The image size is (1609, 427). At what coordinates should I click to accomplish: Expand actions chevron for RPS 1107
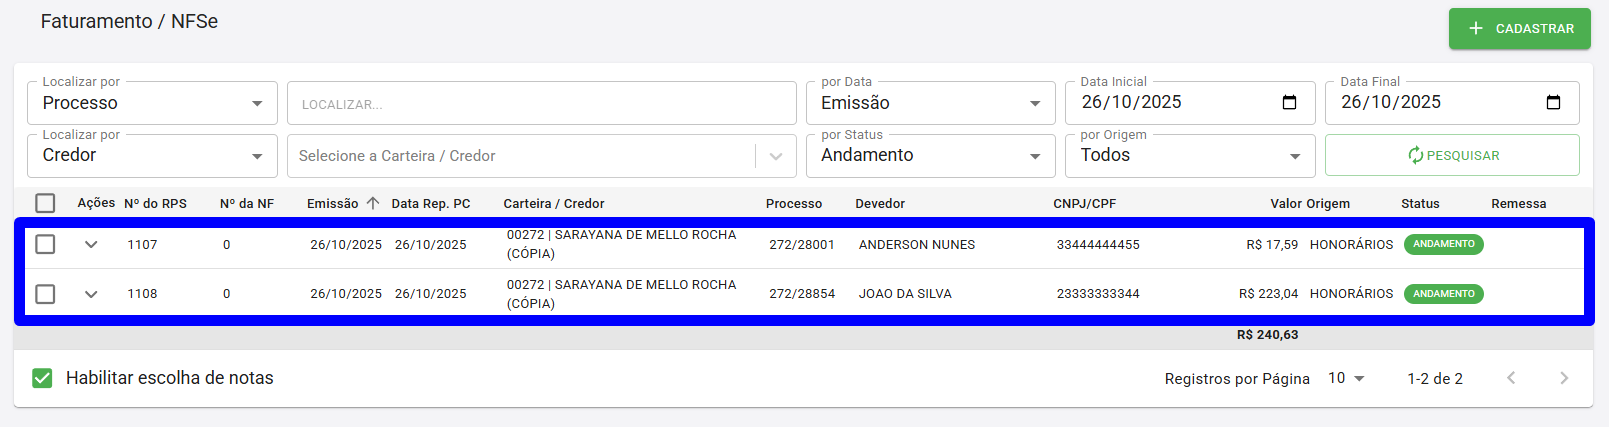(91, 244)
